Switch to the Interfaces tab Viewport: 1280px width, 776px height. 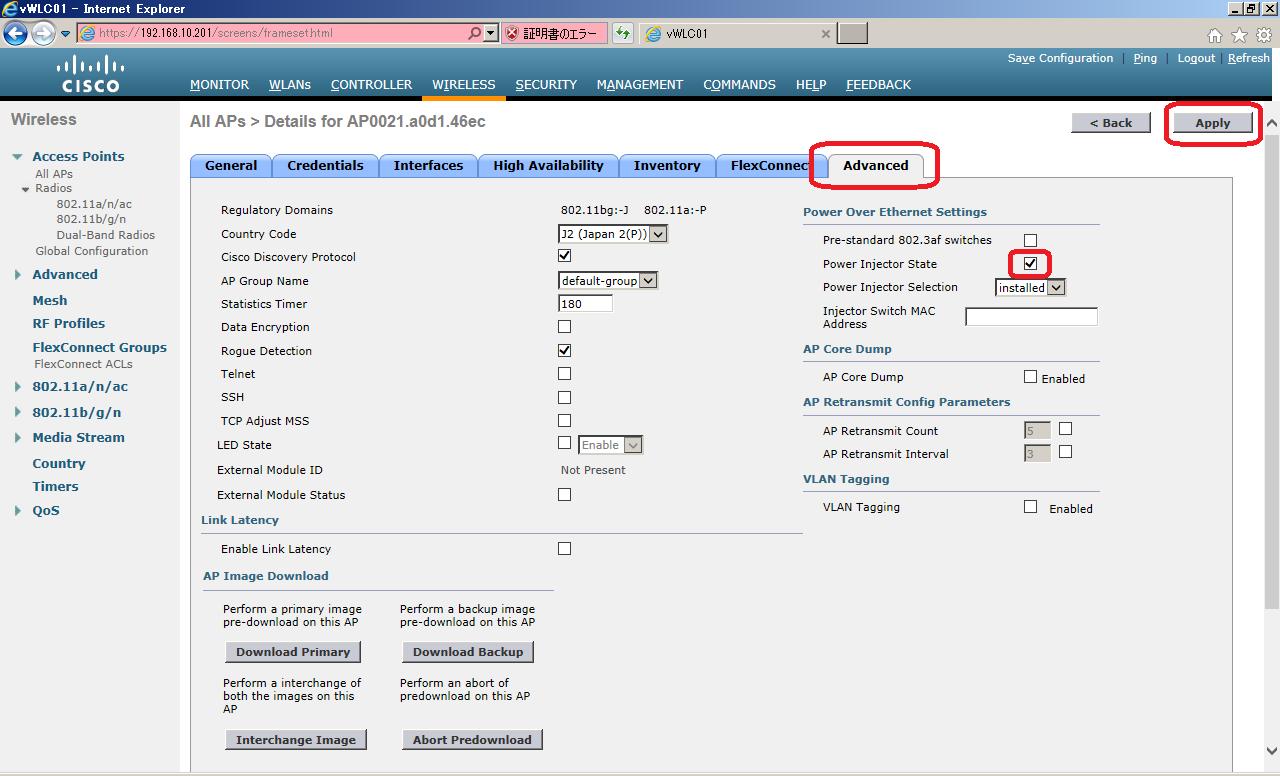pyautogui.click(x=428, y=166)
